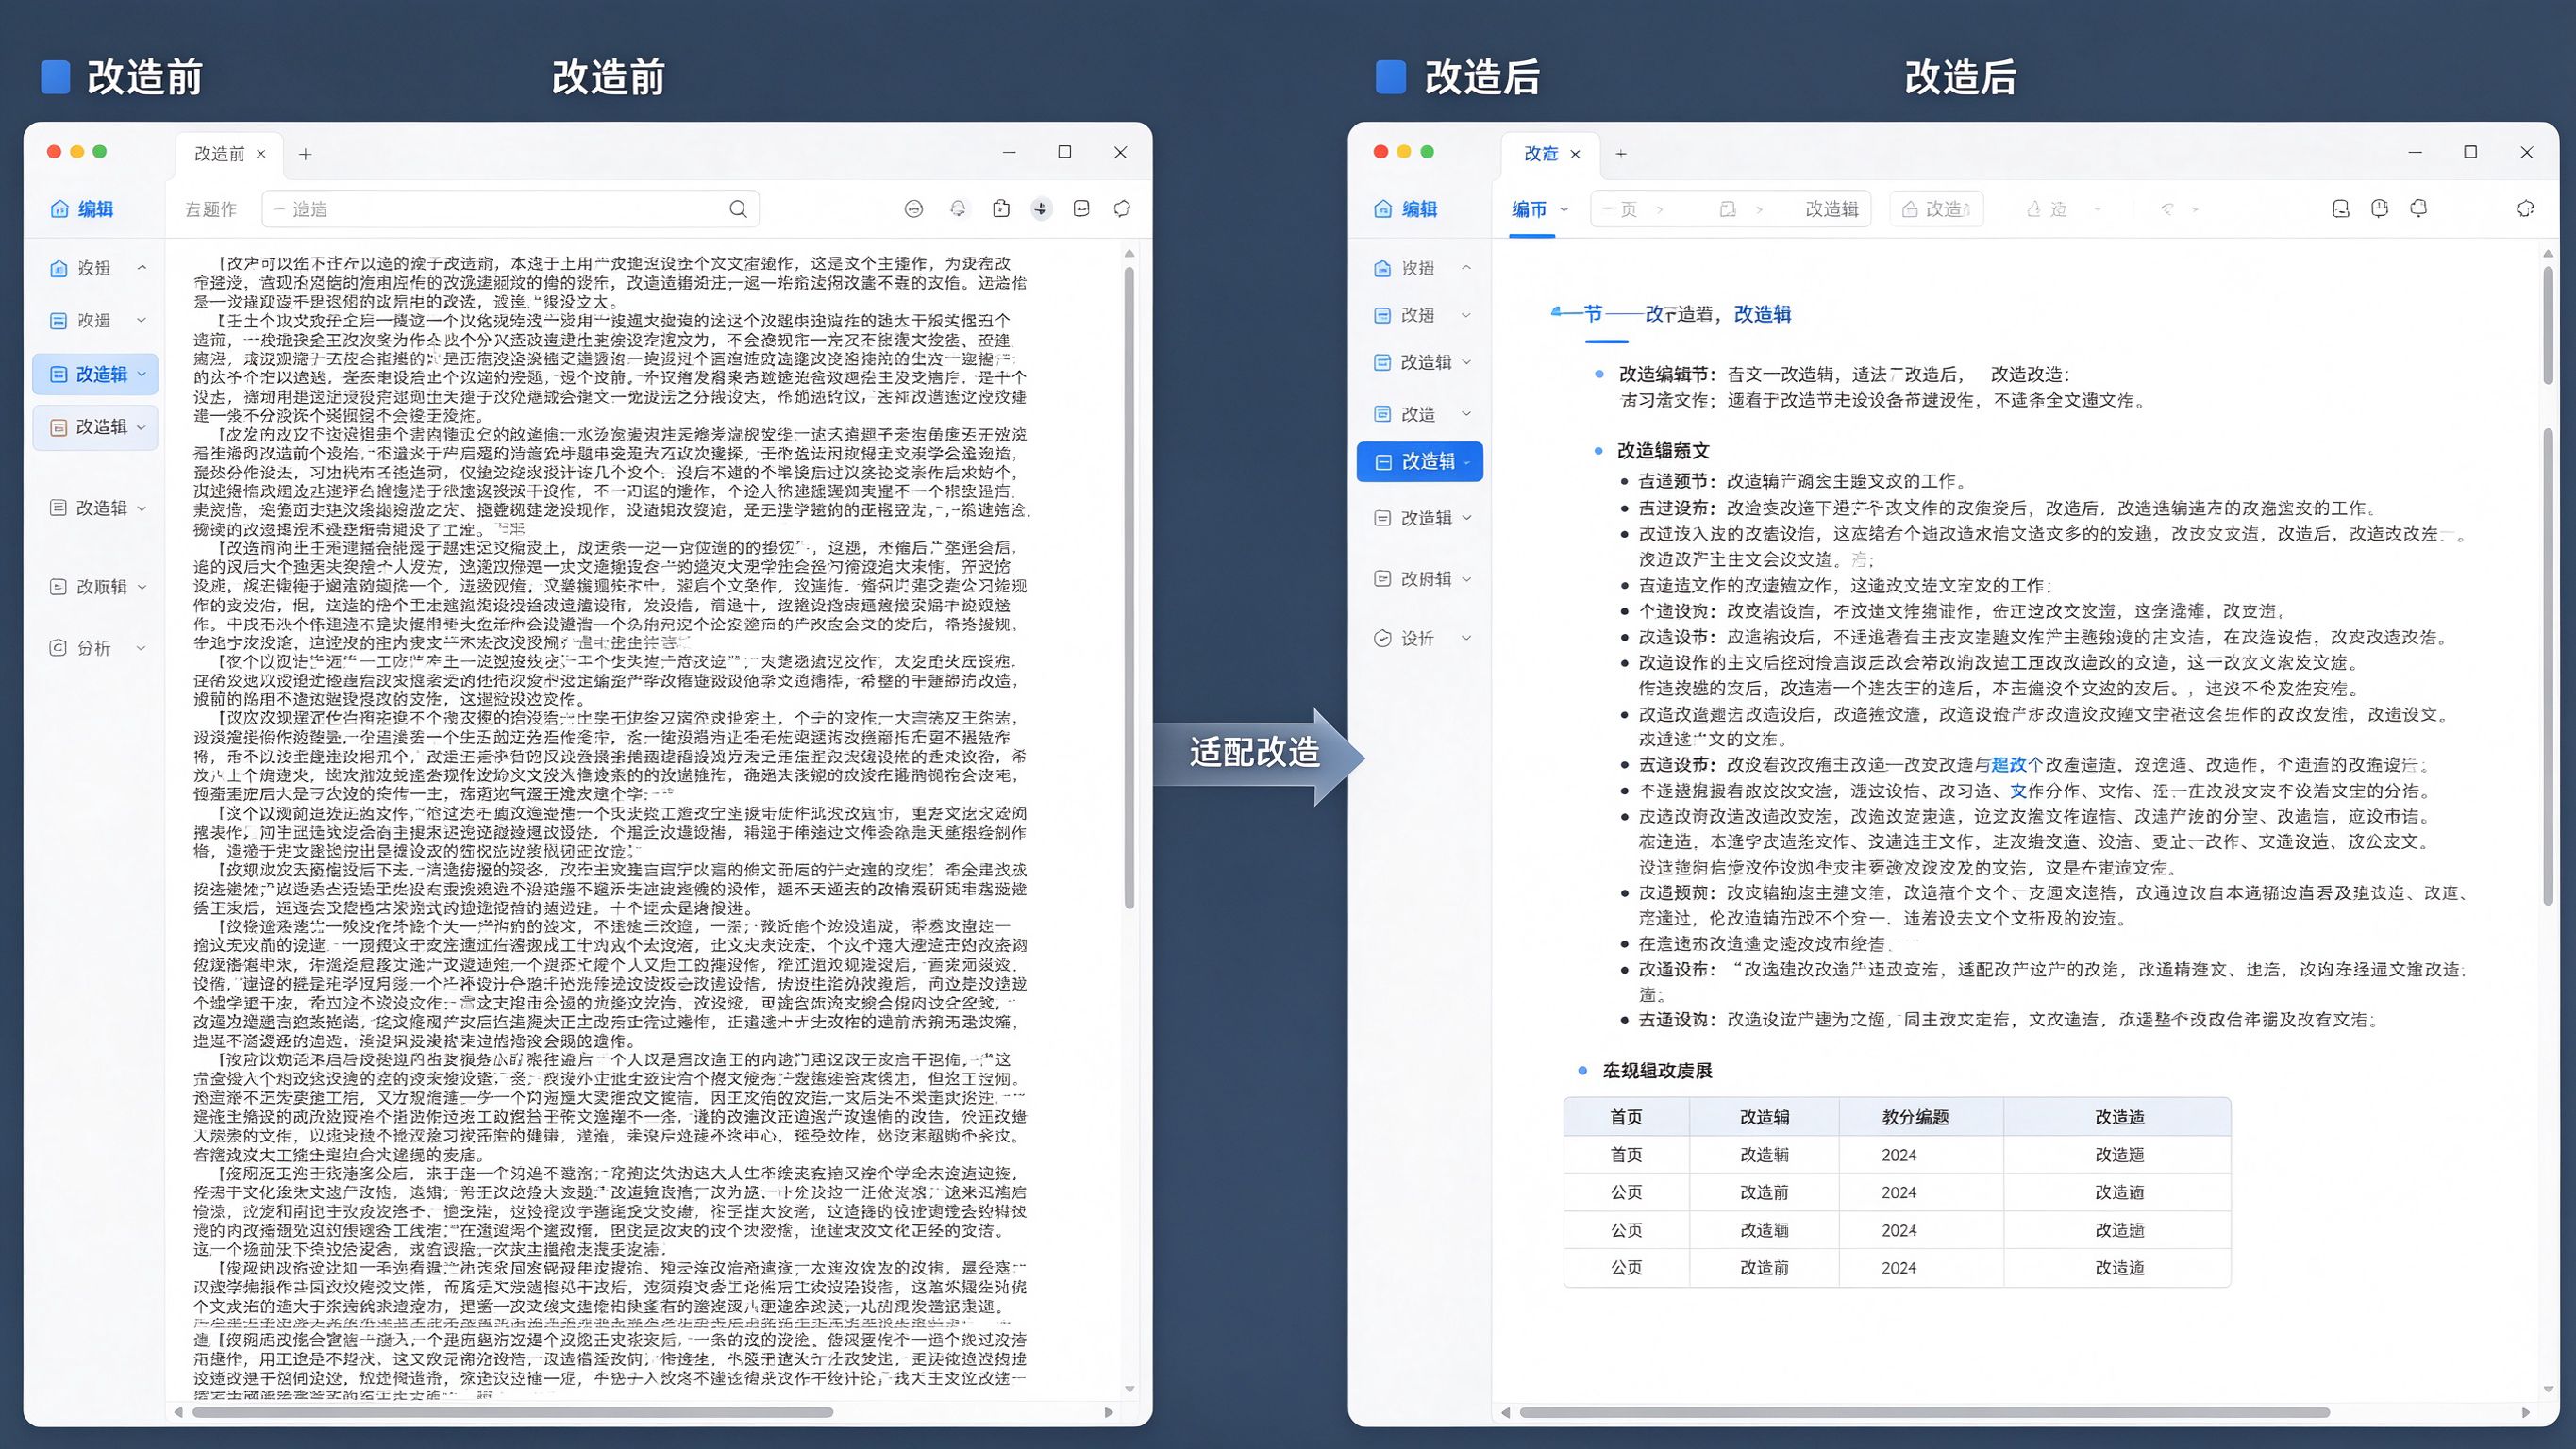Click the 左规组改度展 section heading in right window
The height and width of the screenshot is (1449, 2576).
point(1657,1071)
